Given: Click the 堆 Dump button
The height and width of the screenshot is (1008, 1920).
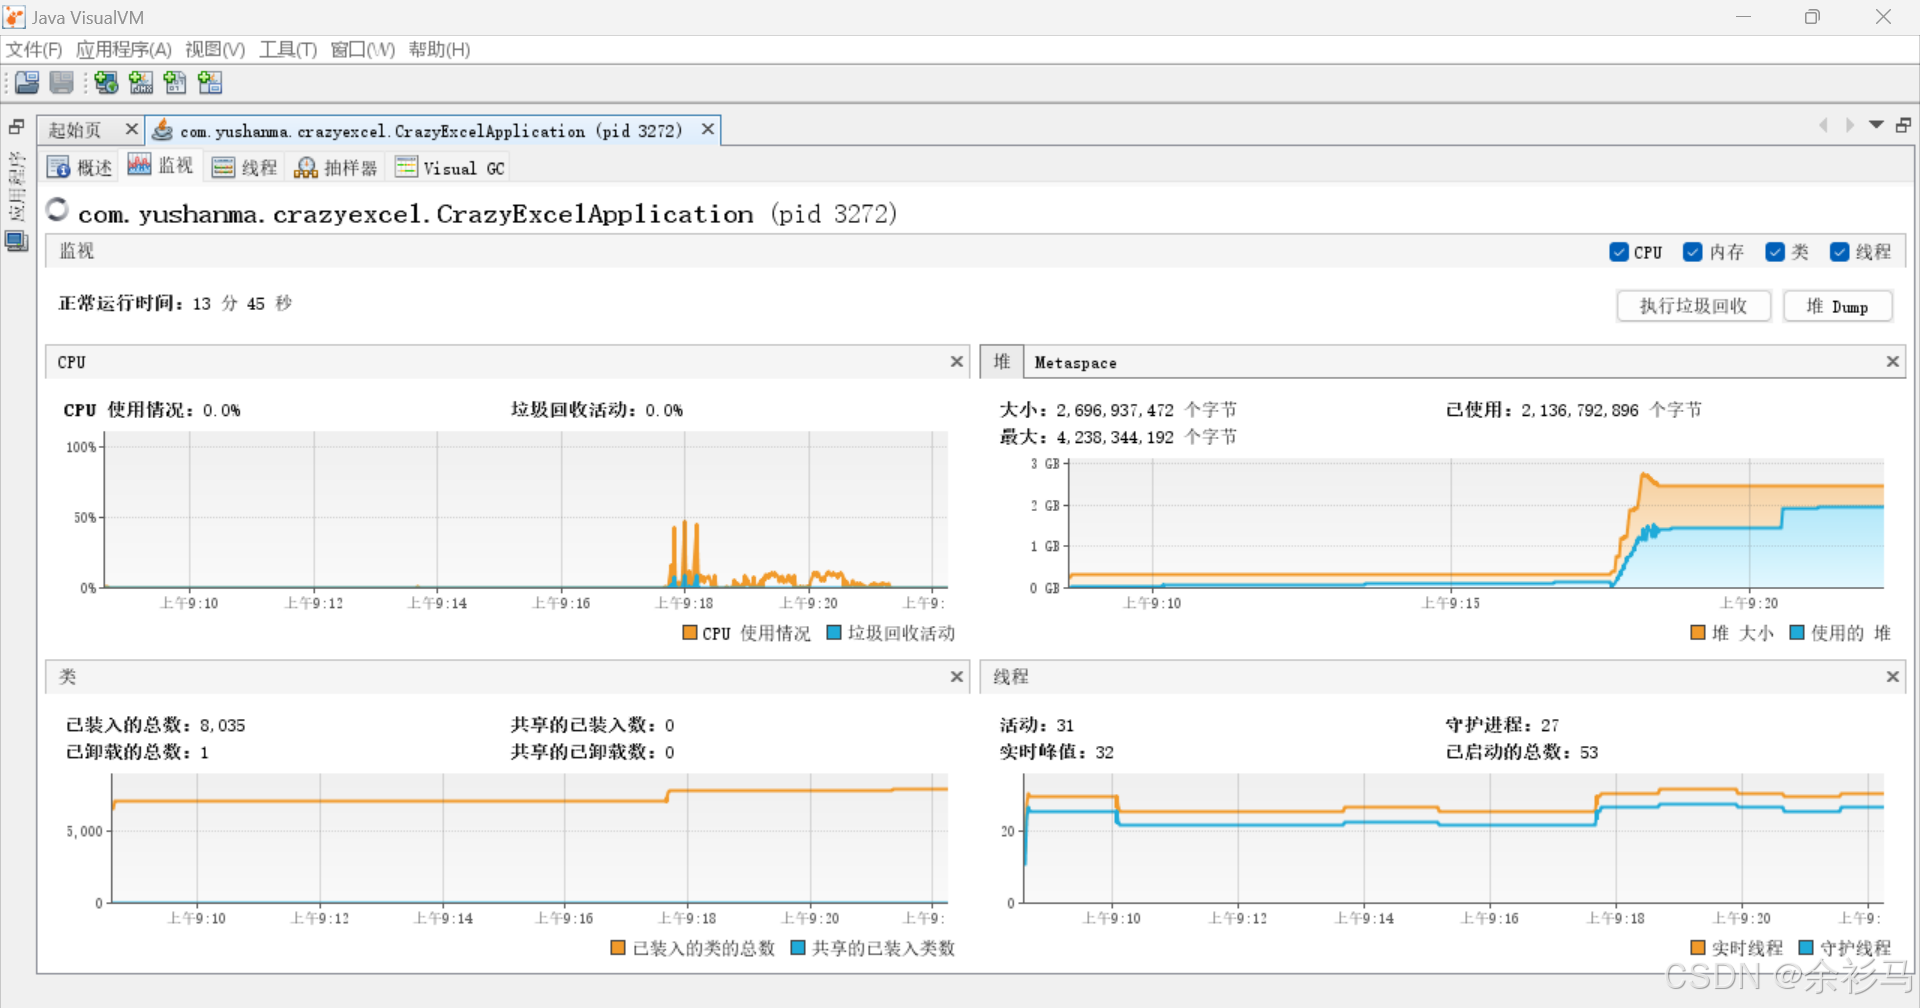Looking at the screenshot, I should [x=1837, y=306].
